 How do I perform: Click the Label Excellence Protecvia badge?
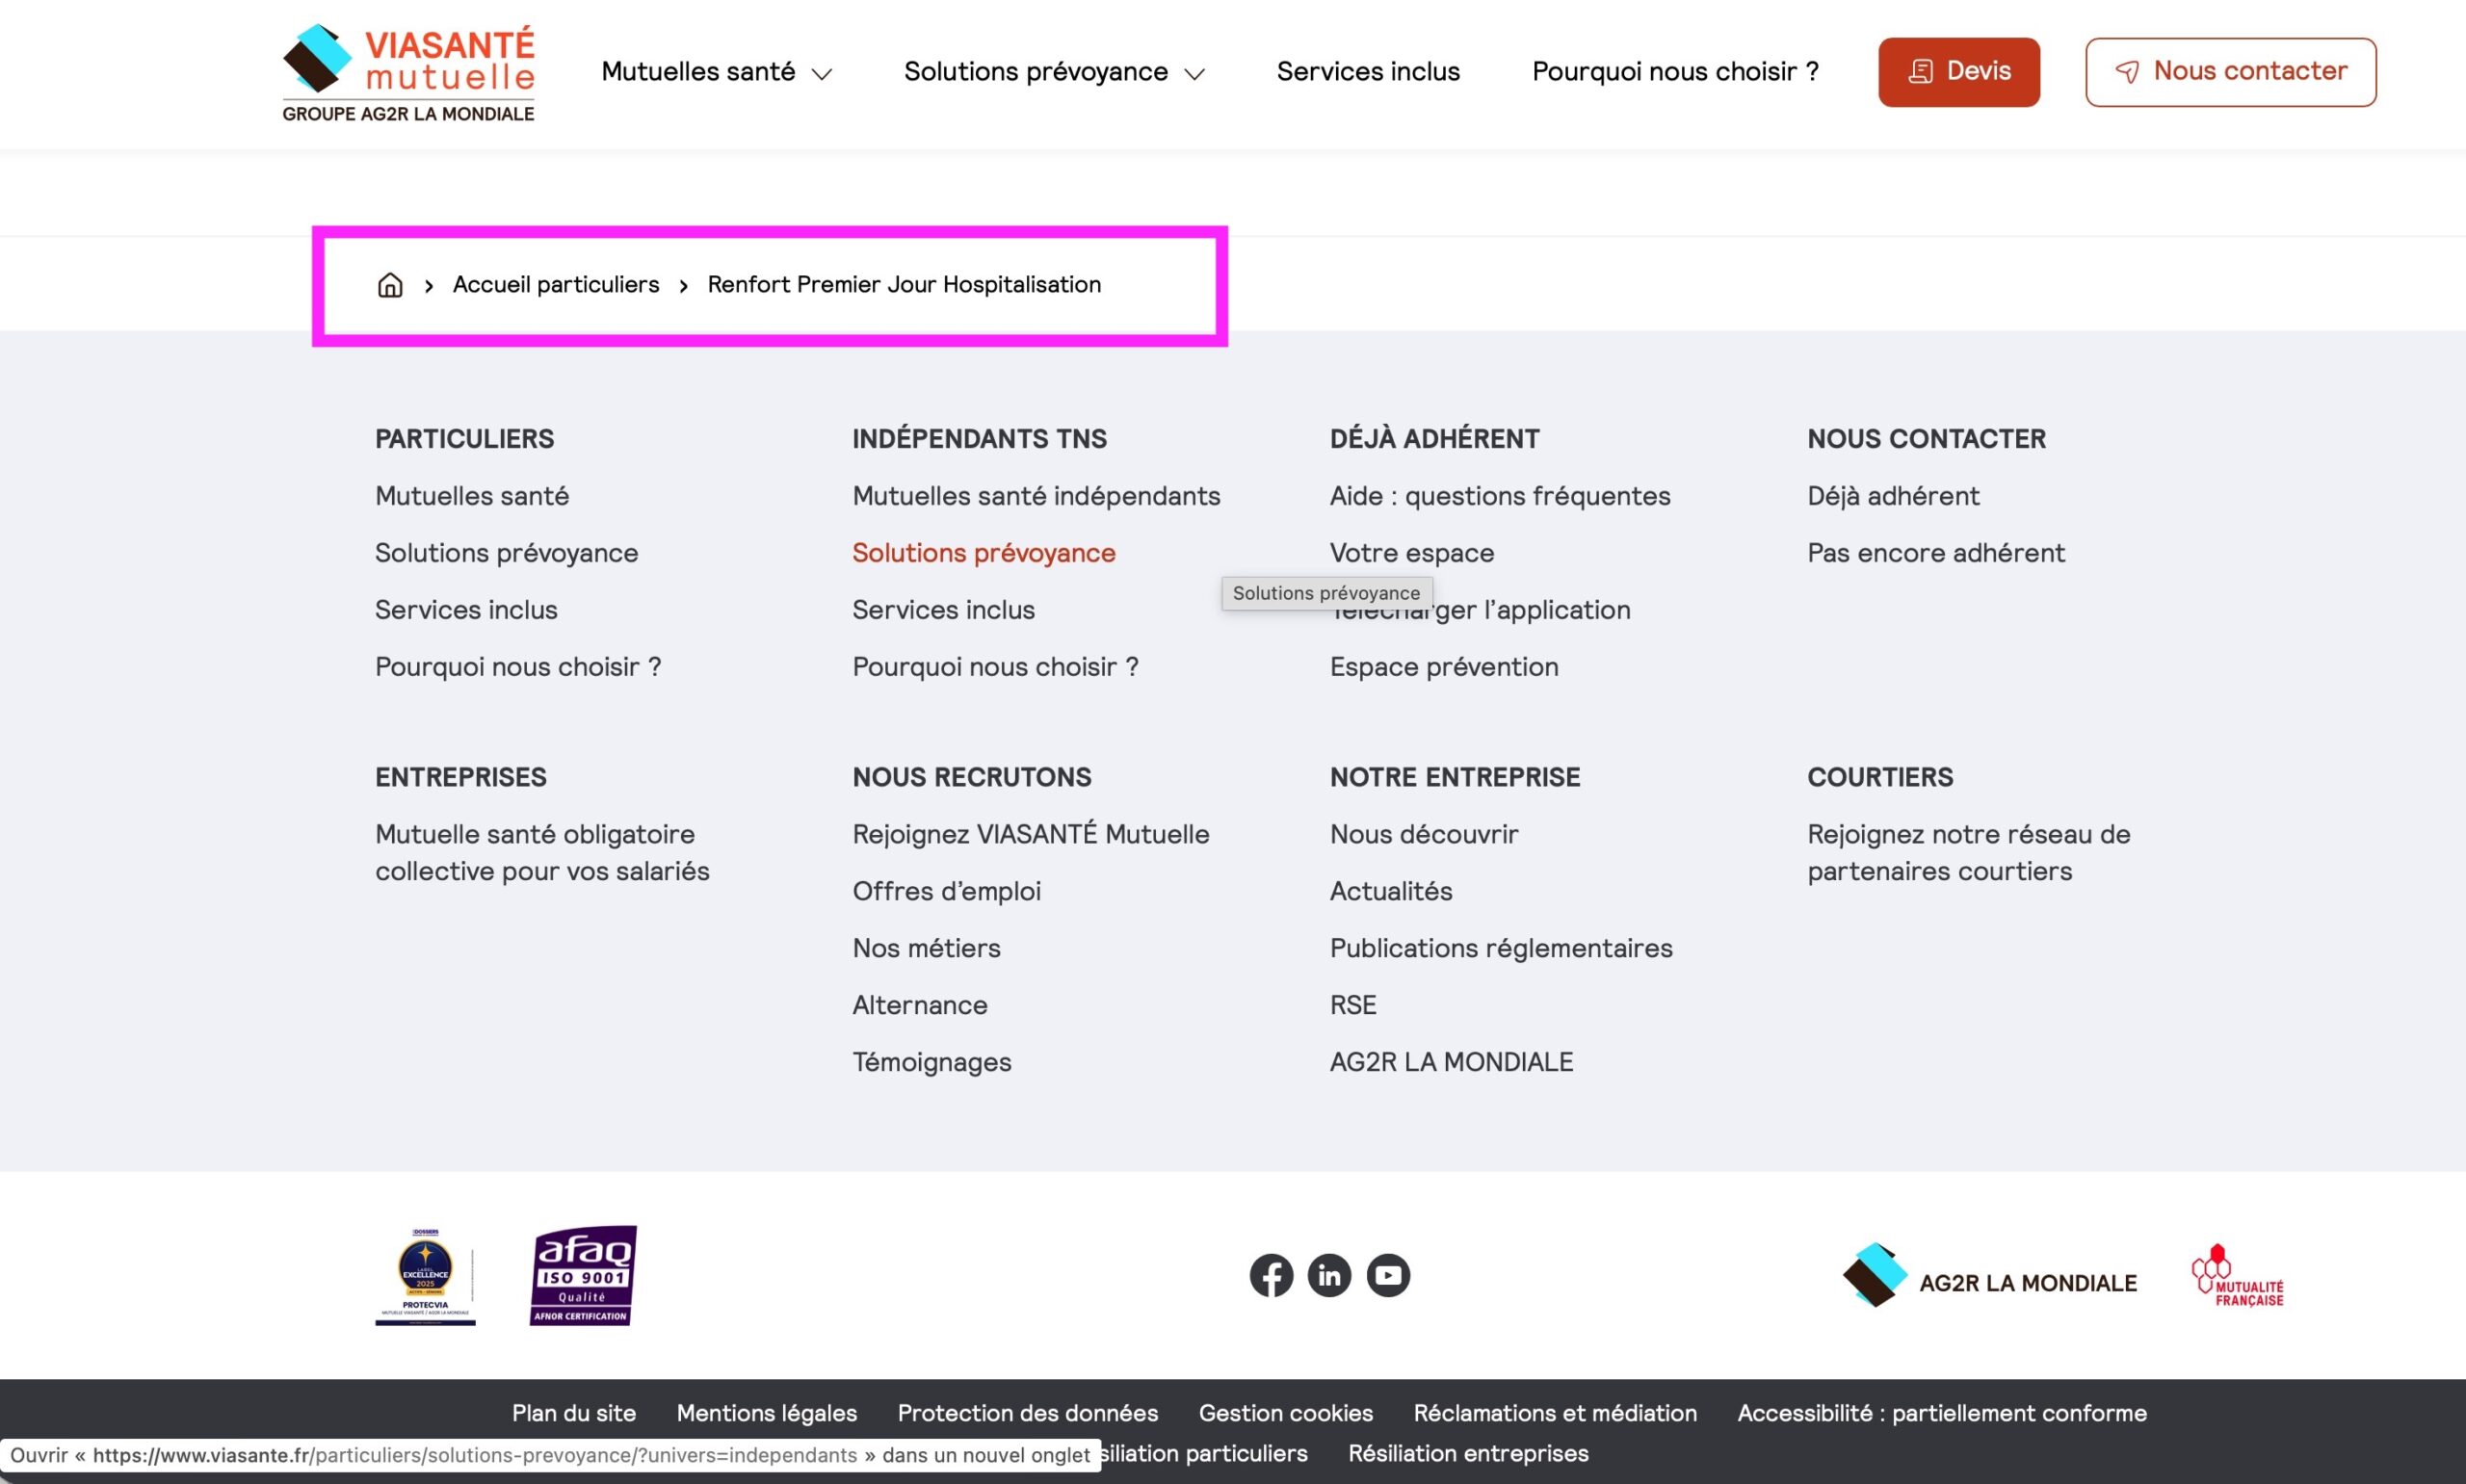[425, 1277]
